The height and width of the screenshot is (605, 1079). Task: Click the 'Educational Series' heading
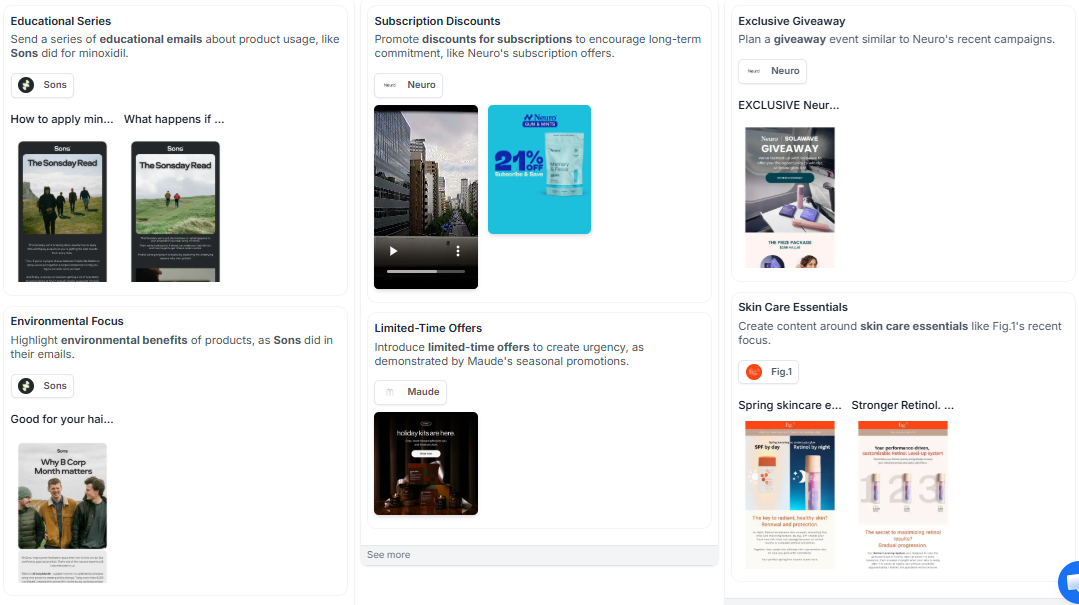click(61, 21)
